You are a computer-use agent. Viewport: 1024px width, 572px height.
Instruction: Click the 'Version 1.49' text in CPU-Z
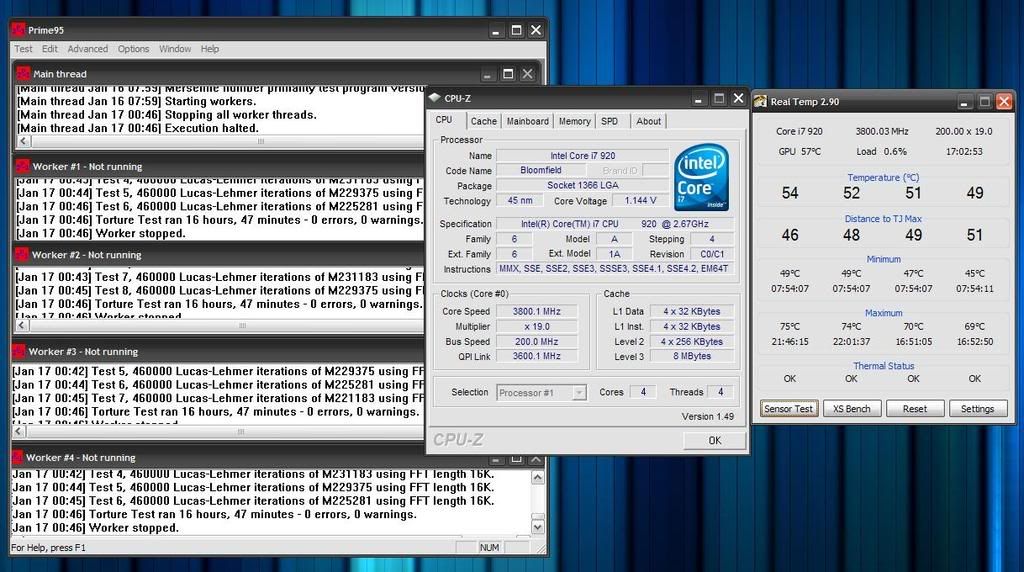[x=707, y=417]
